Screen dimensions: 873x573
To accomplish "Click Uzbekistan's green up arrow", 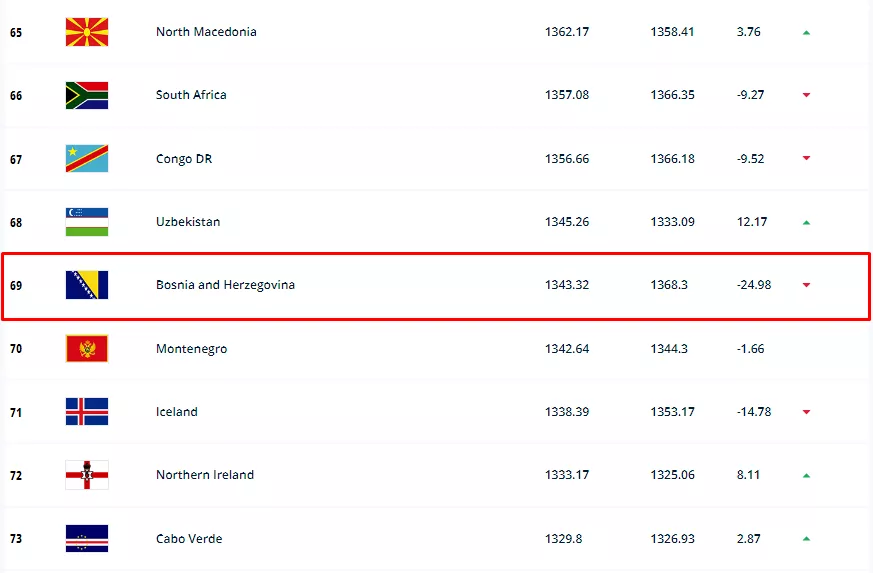I will (806, 222).
